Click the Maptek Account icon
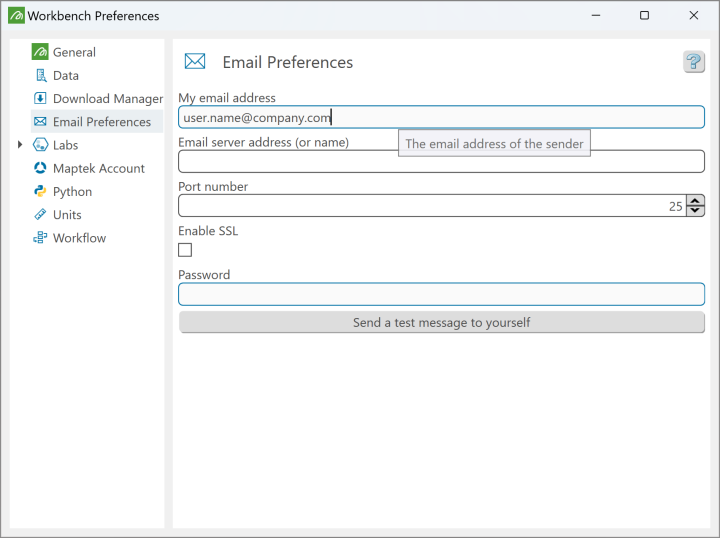 pyautogui.click(x=40, y=168)
